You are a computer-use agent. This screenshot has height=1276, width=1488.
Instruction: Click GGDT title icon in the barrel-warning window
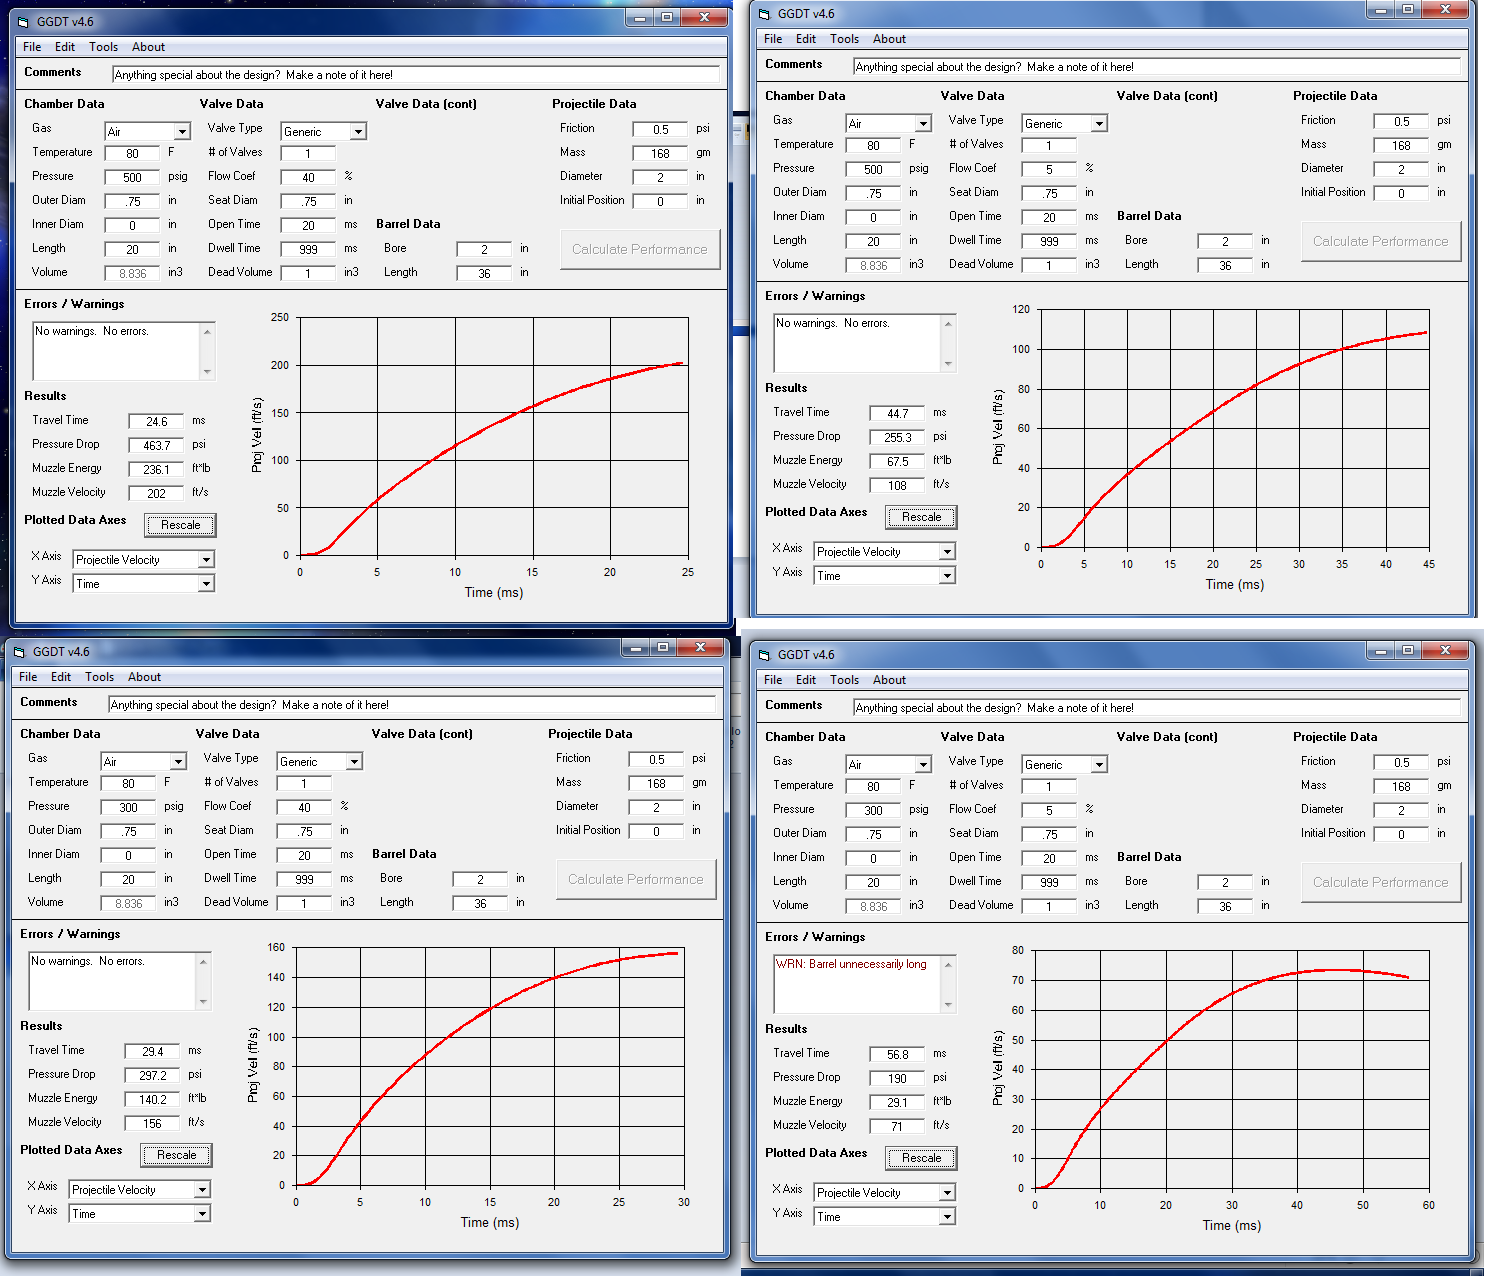764,655
